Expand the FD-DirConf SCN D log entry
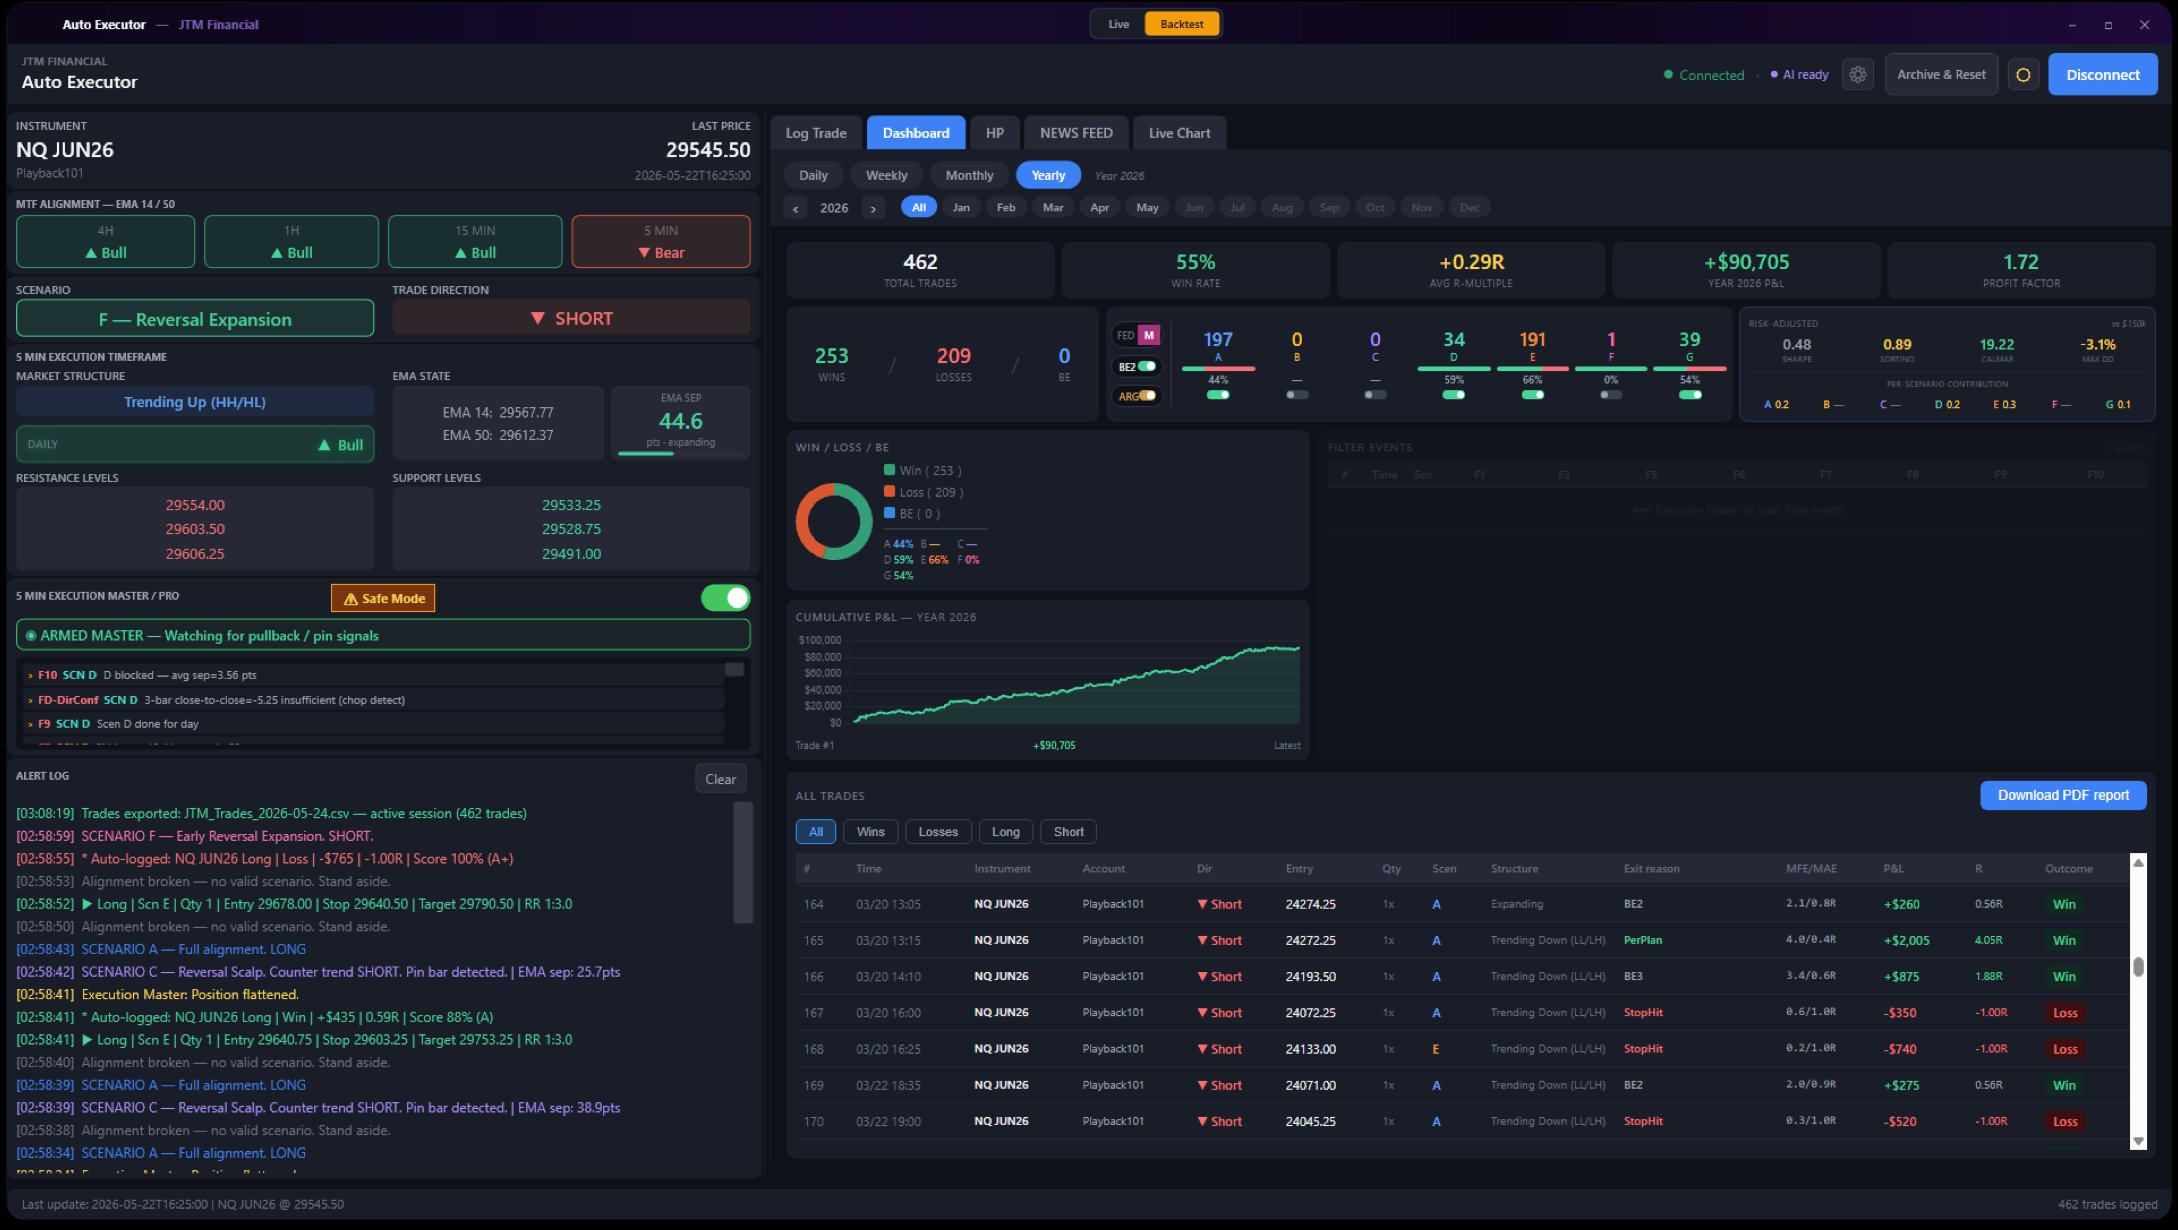Viewport: 2178px width, 1230px height. click(372, 700)
